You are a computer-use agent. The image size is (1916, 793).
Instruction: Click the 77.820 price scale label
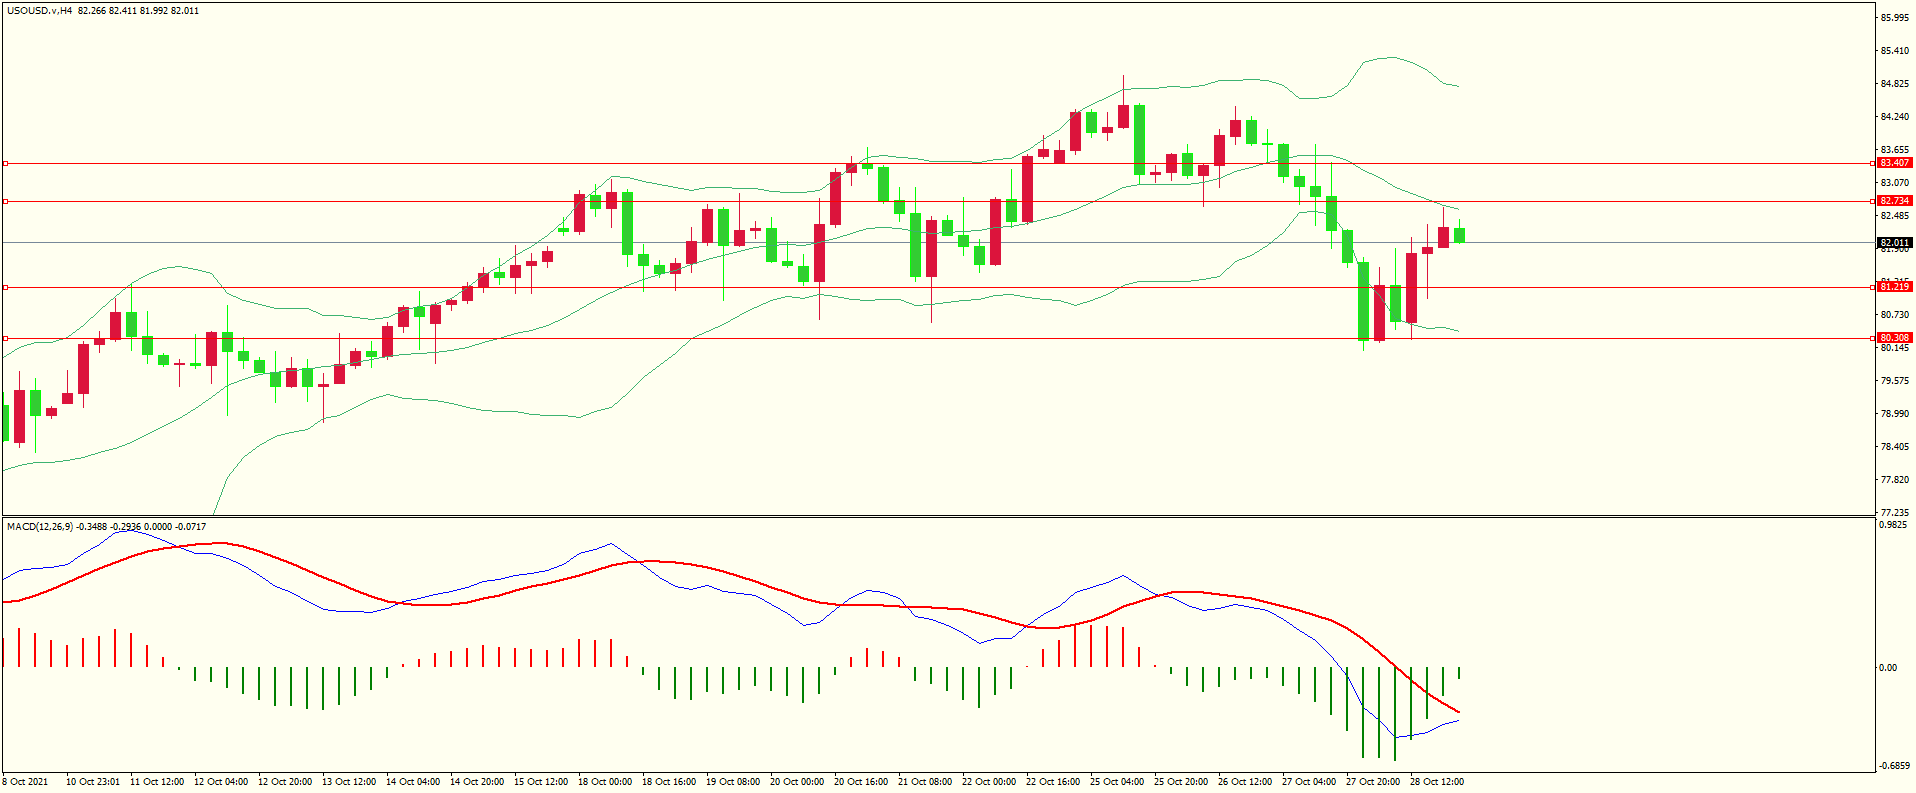tap(1894, 480)
